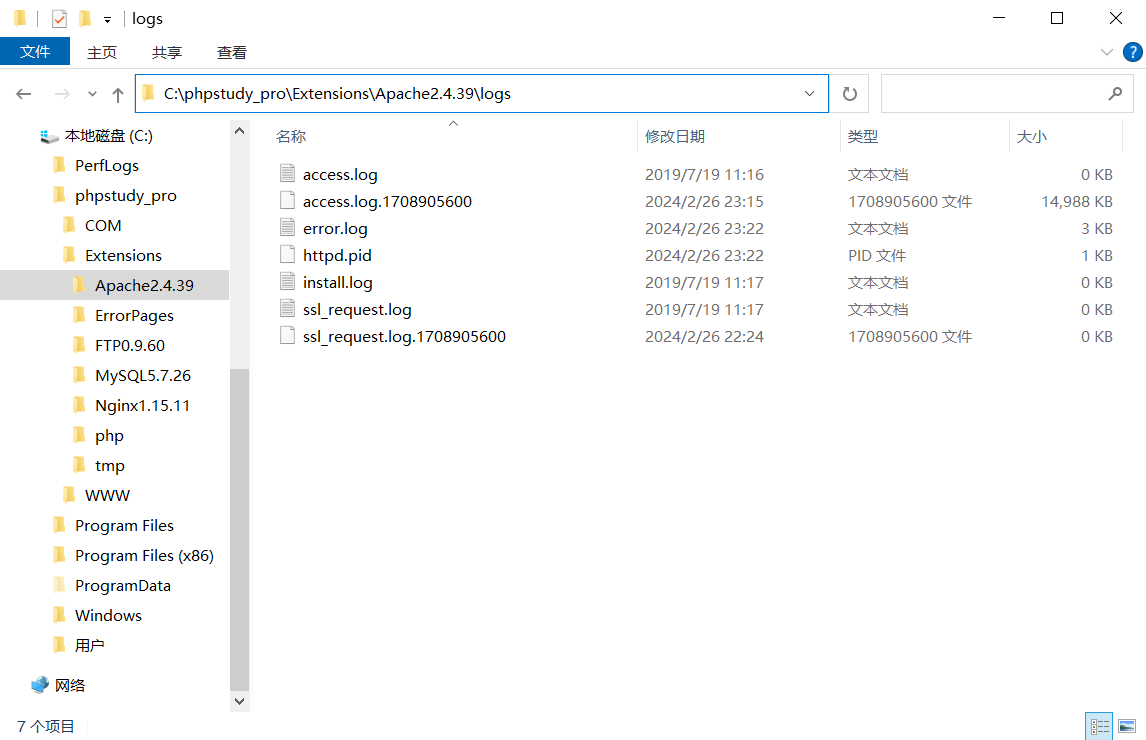Click navigation pane scroll up arrow
Viewport: 1146px width, 740px height.
pos(239,131)
